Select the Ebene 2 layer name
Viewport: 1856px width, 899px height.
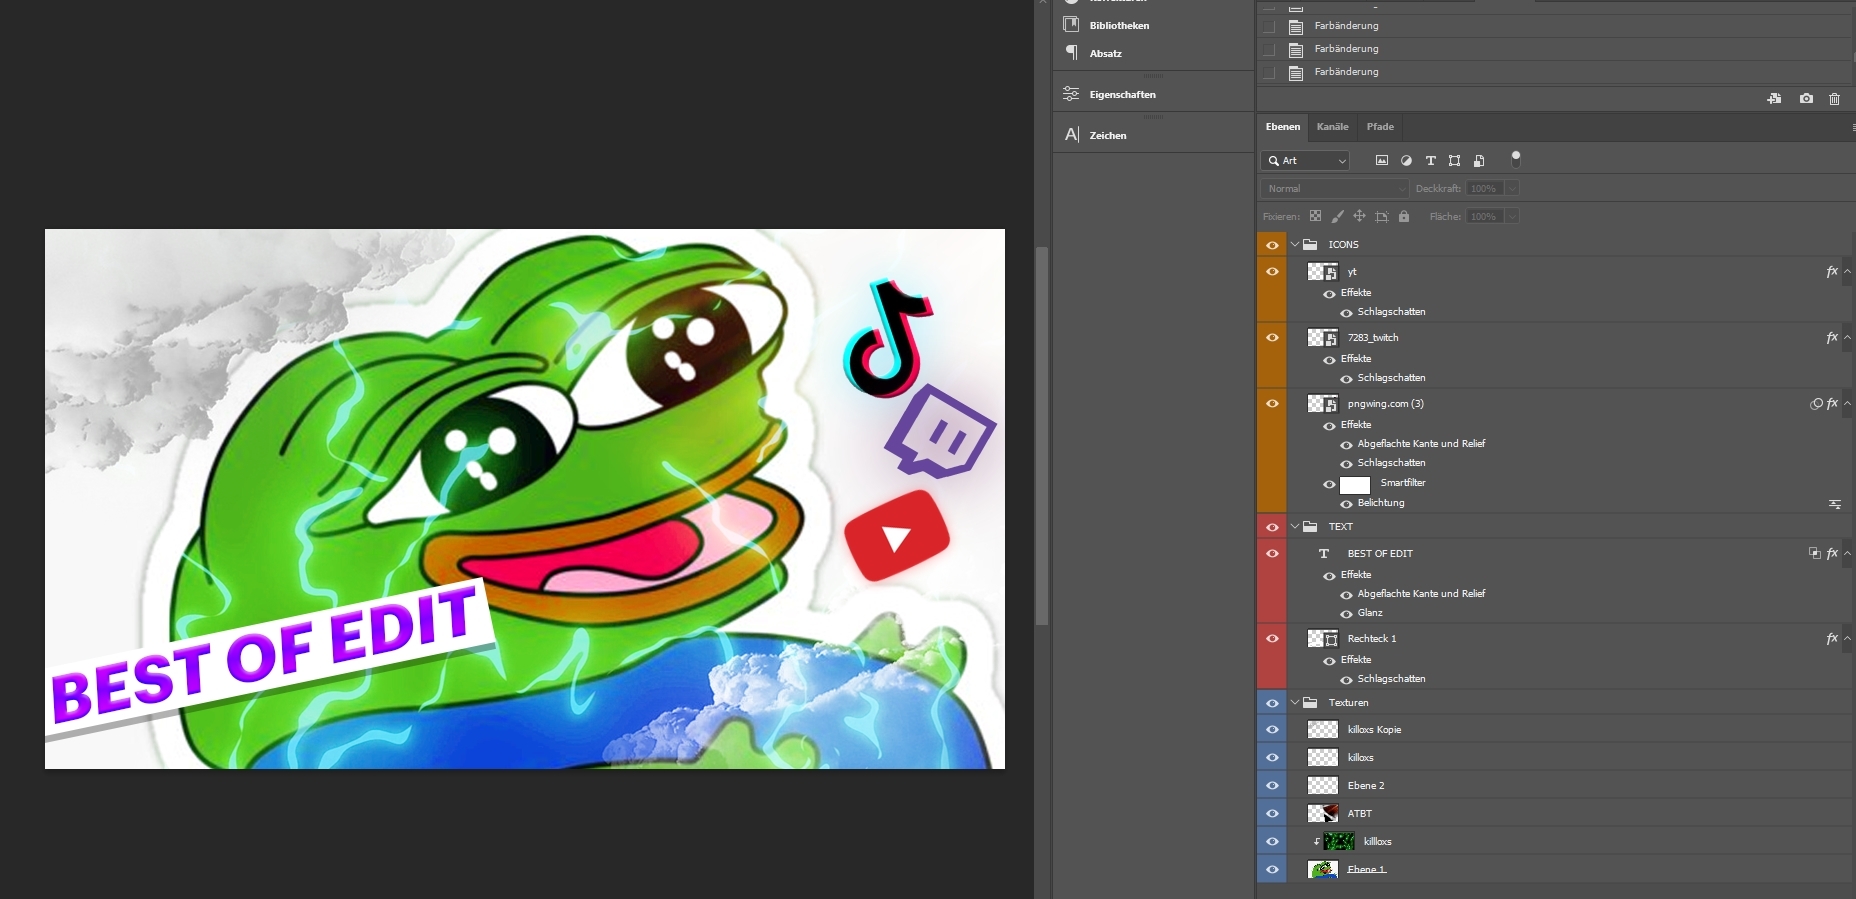coord(1366,786)
